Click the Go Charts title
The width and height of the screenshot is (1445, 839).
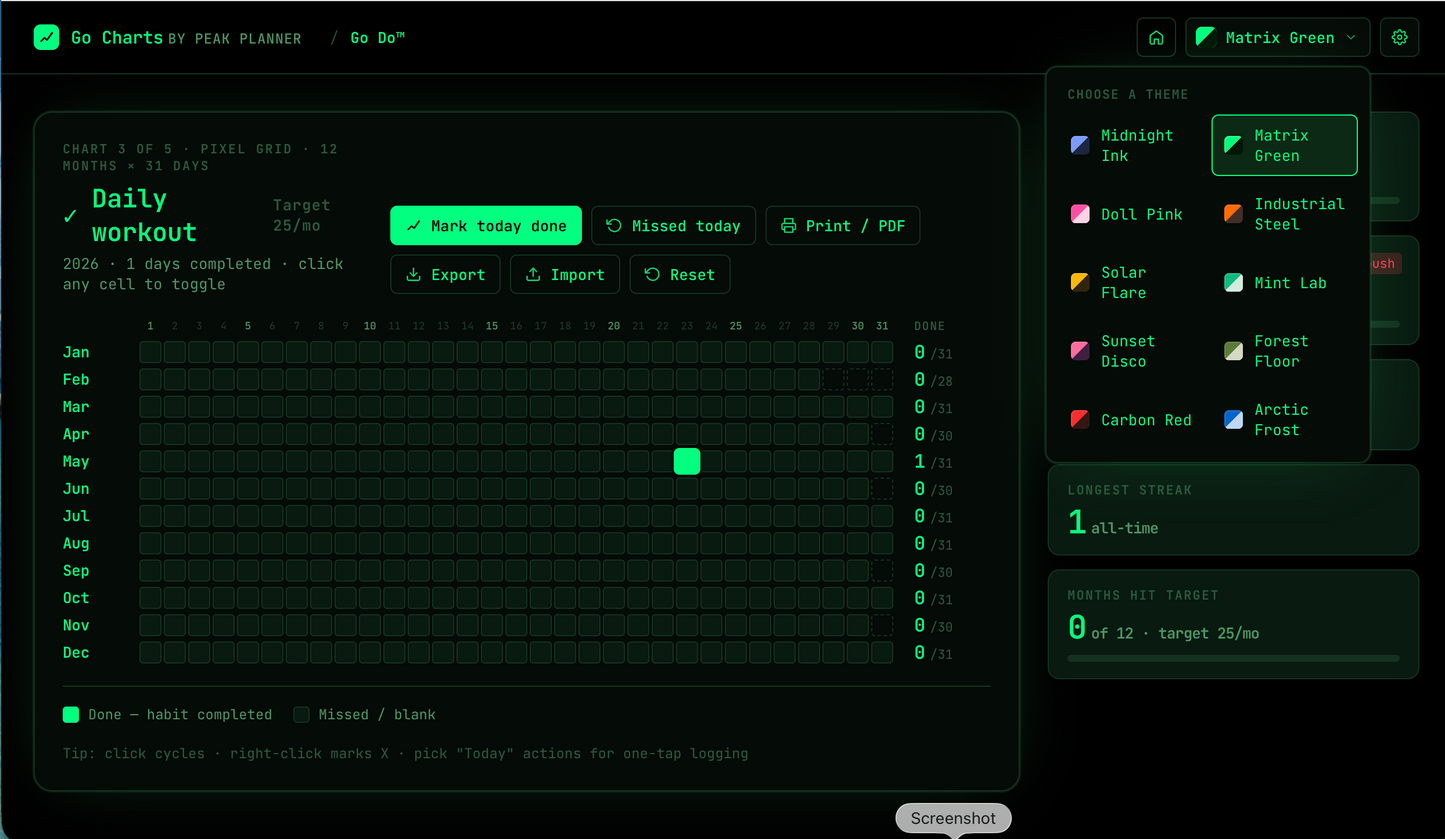(x=117, y=38)
